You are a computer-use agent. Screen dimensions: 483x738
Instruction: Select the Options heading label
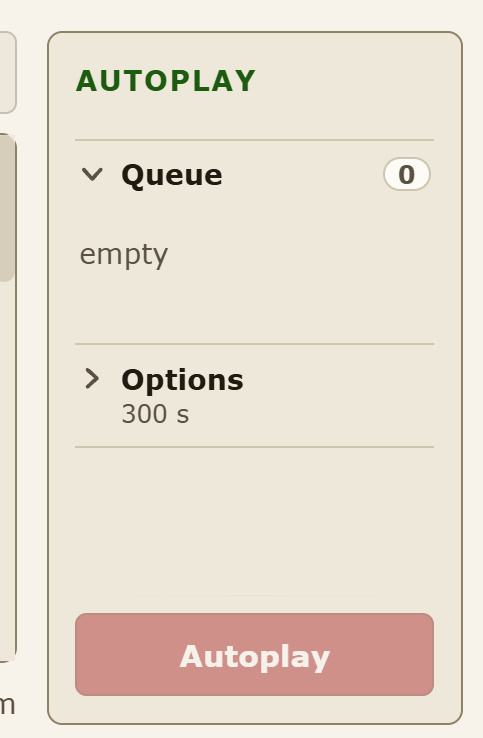[x=182, y=380]
